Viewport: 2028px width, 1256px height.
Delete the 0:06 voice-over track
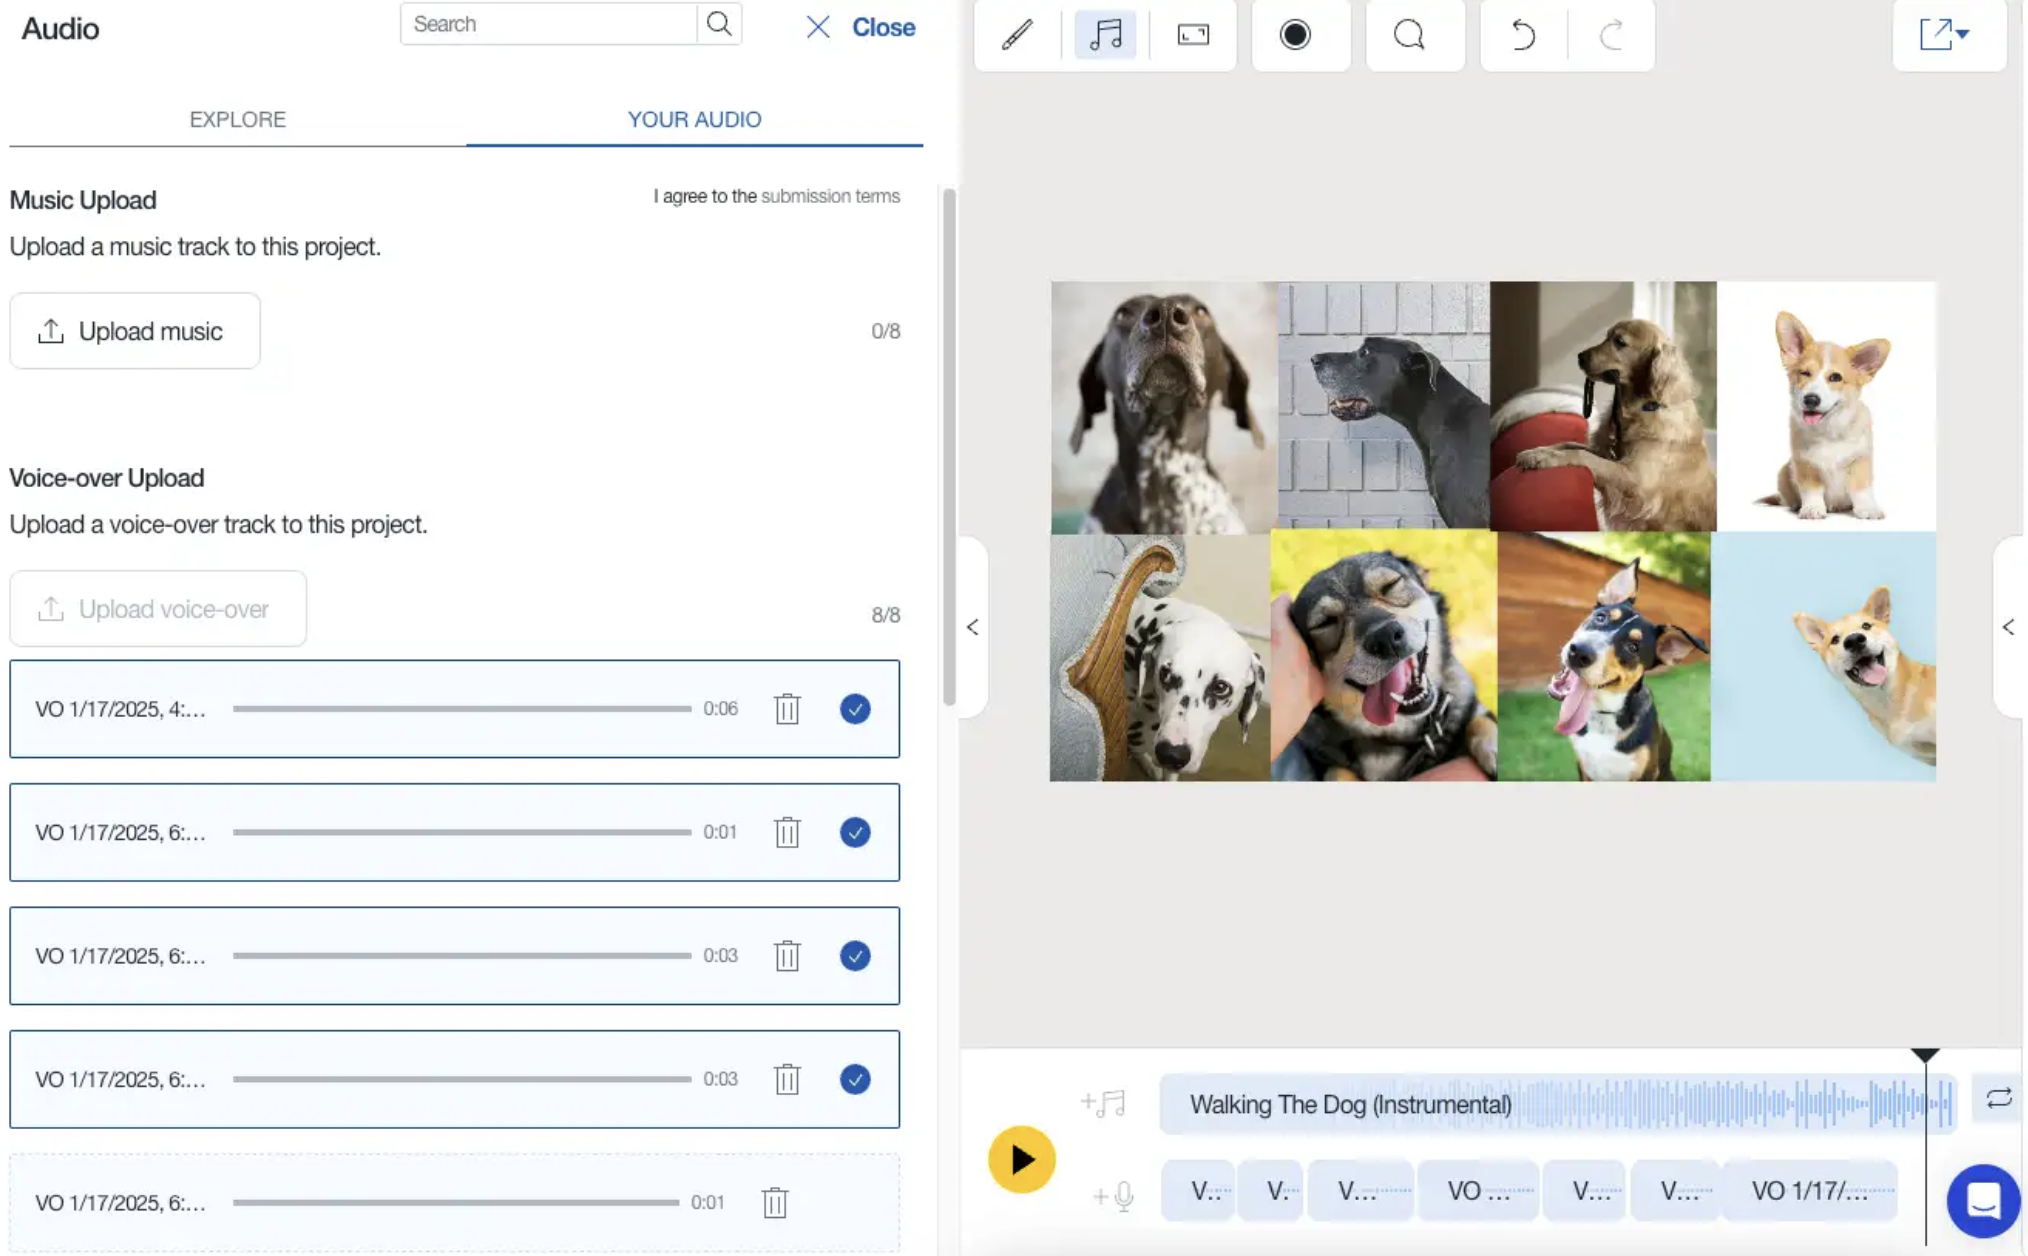click(787, 709)
